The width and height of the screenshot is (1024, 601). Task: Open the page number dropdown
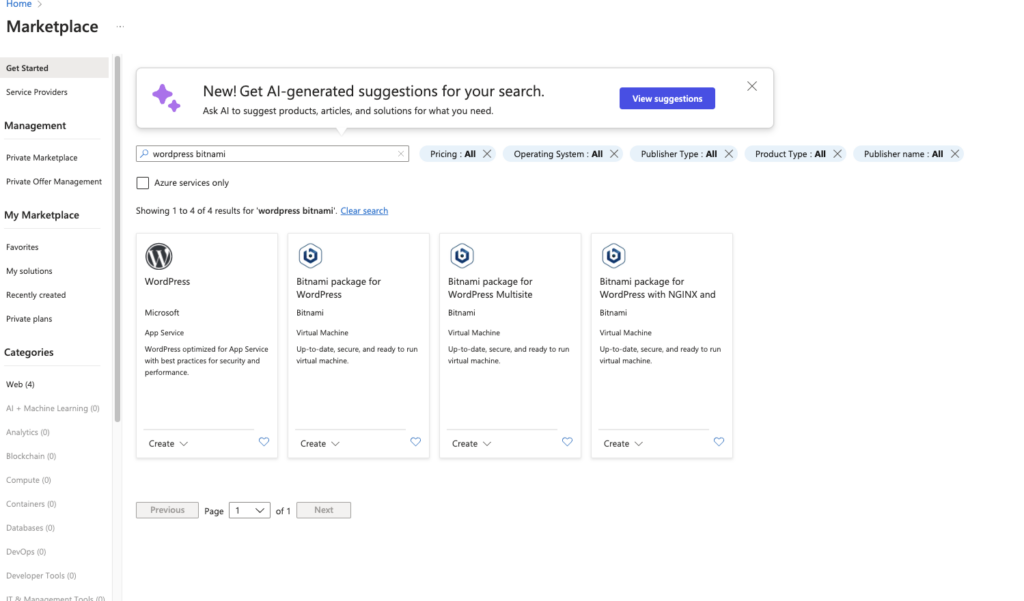click(x=249, y=510)
